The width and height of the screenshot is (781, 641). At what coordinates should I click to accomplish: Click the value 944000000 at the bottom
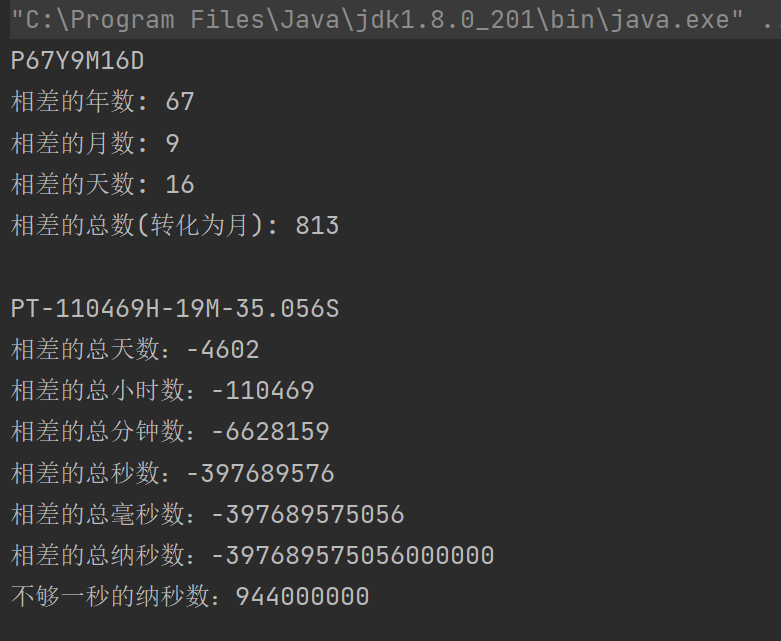tap(302, 597)
